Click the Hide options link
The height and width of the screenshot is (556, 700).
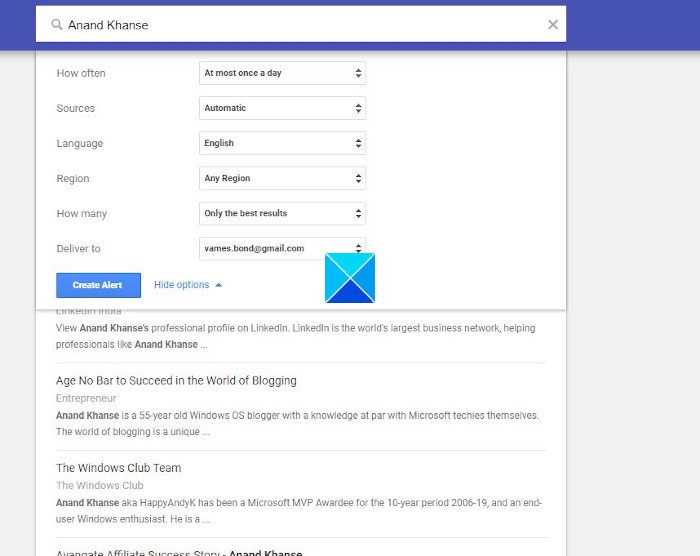point(181,285)
